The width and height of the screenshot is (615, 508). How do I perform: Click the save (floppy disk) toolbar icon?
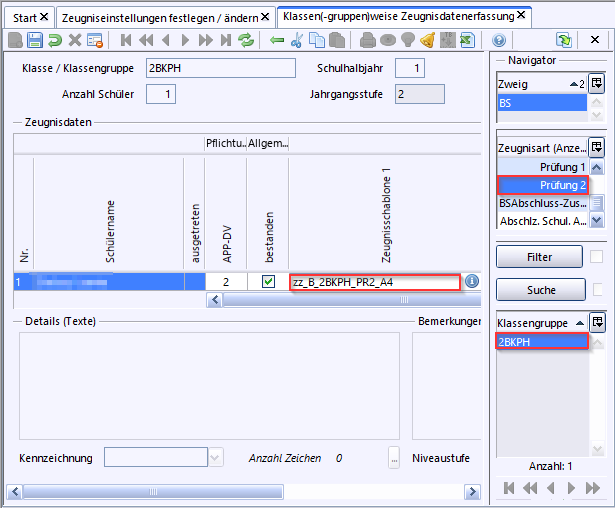[x=35, y=40]
